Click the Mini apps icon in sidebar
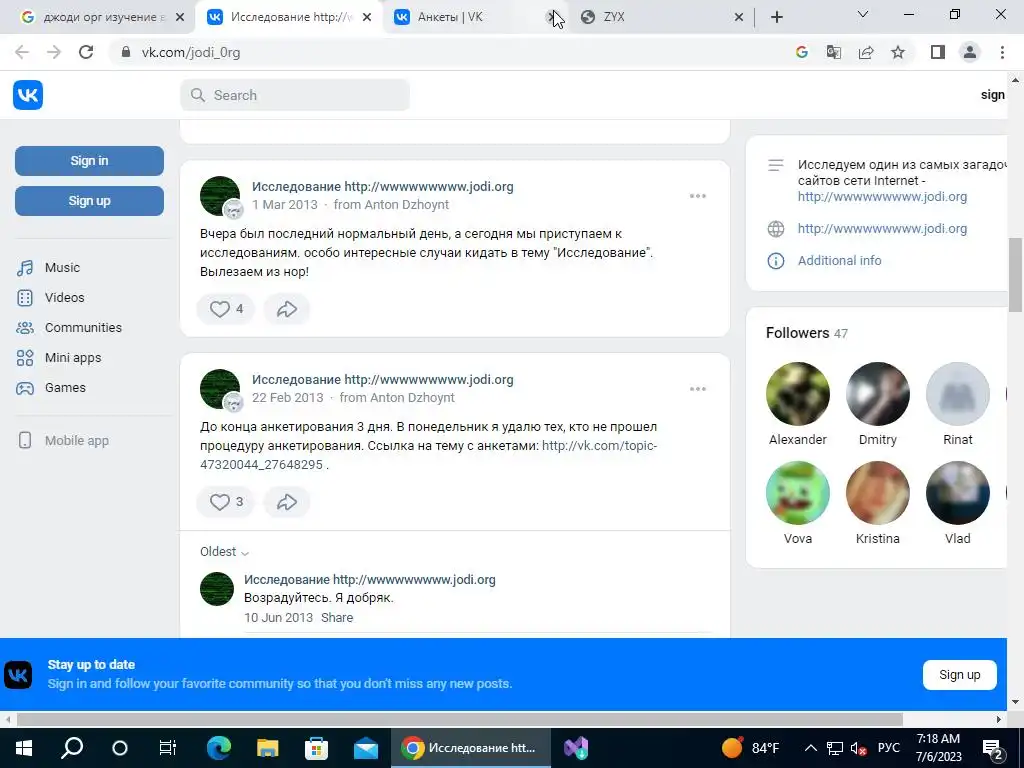The width and height of the screenshot is (1024, 768). pyautogui.click(x=25, y=358)
